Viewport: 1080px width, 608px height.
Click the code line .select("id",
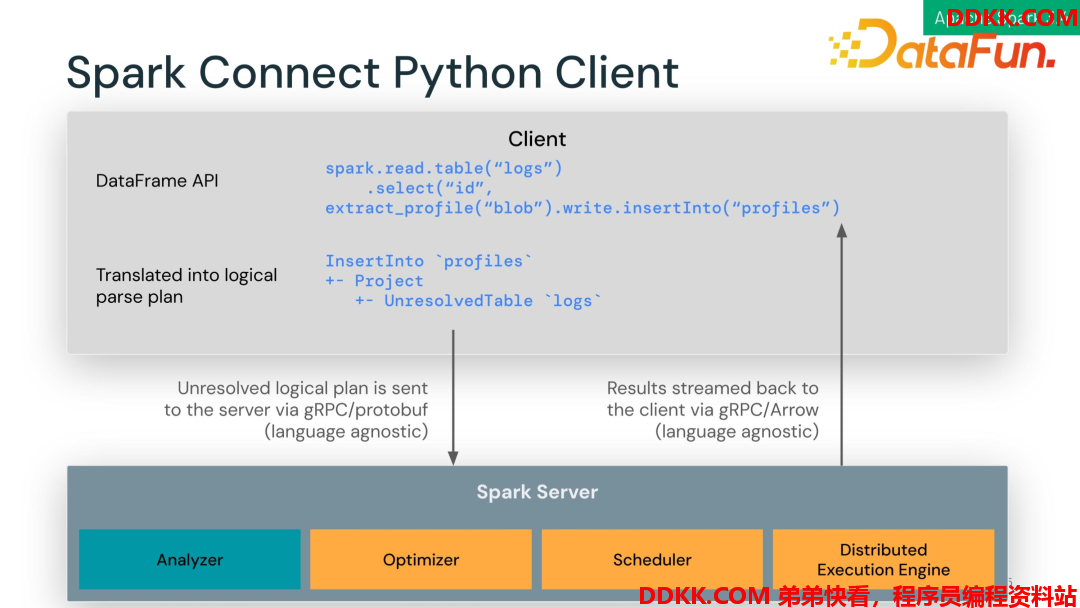(x=429, y=188)
